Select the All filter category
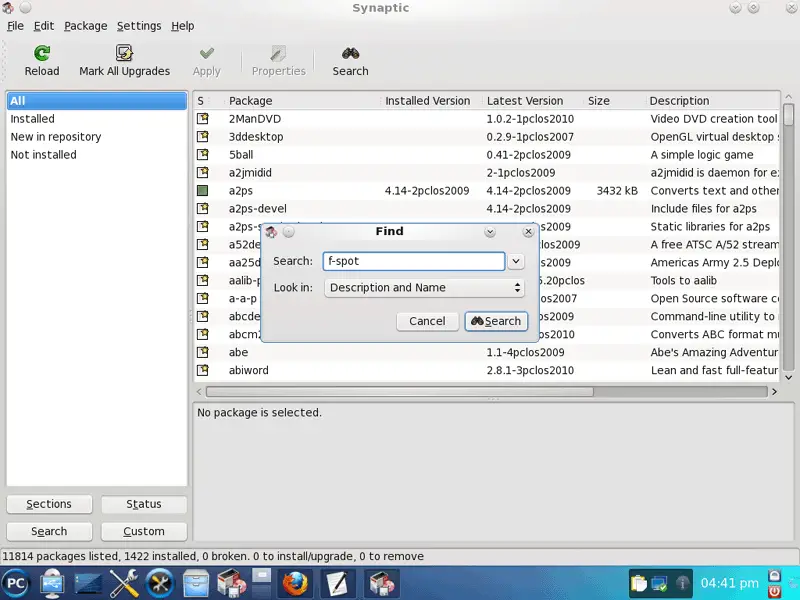800x600 pixels. pyautogui.click(x=97, y=101)
